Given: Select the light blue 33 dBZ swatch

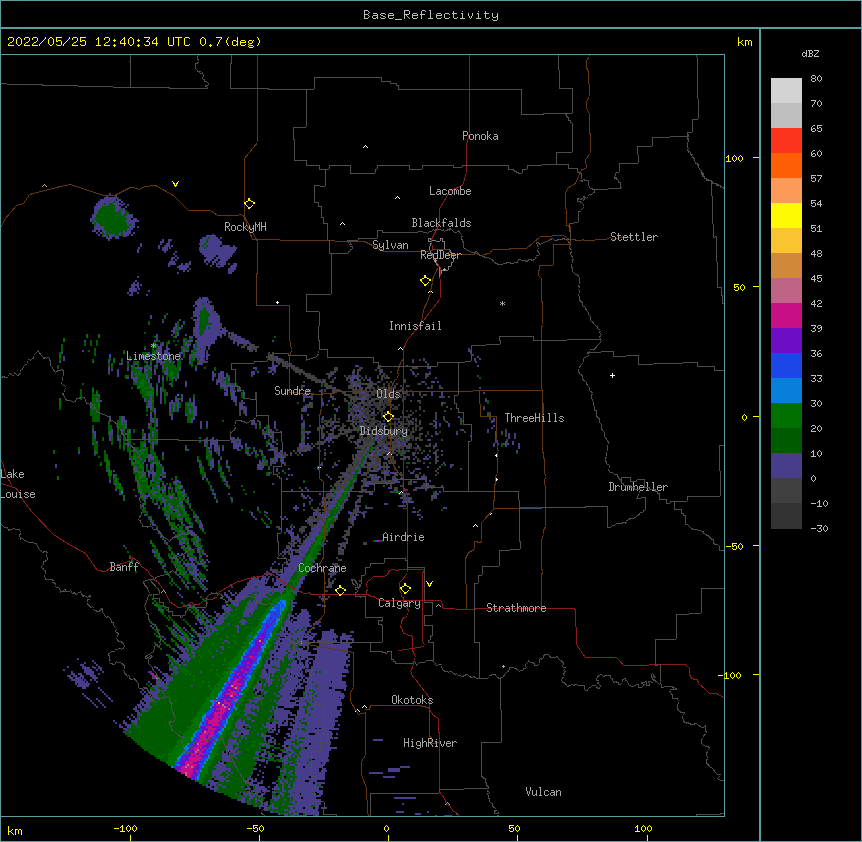Looking at the screenshot, I should click(x=786, y=390).
